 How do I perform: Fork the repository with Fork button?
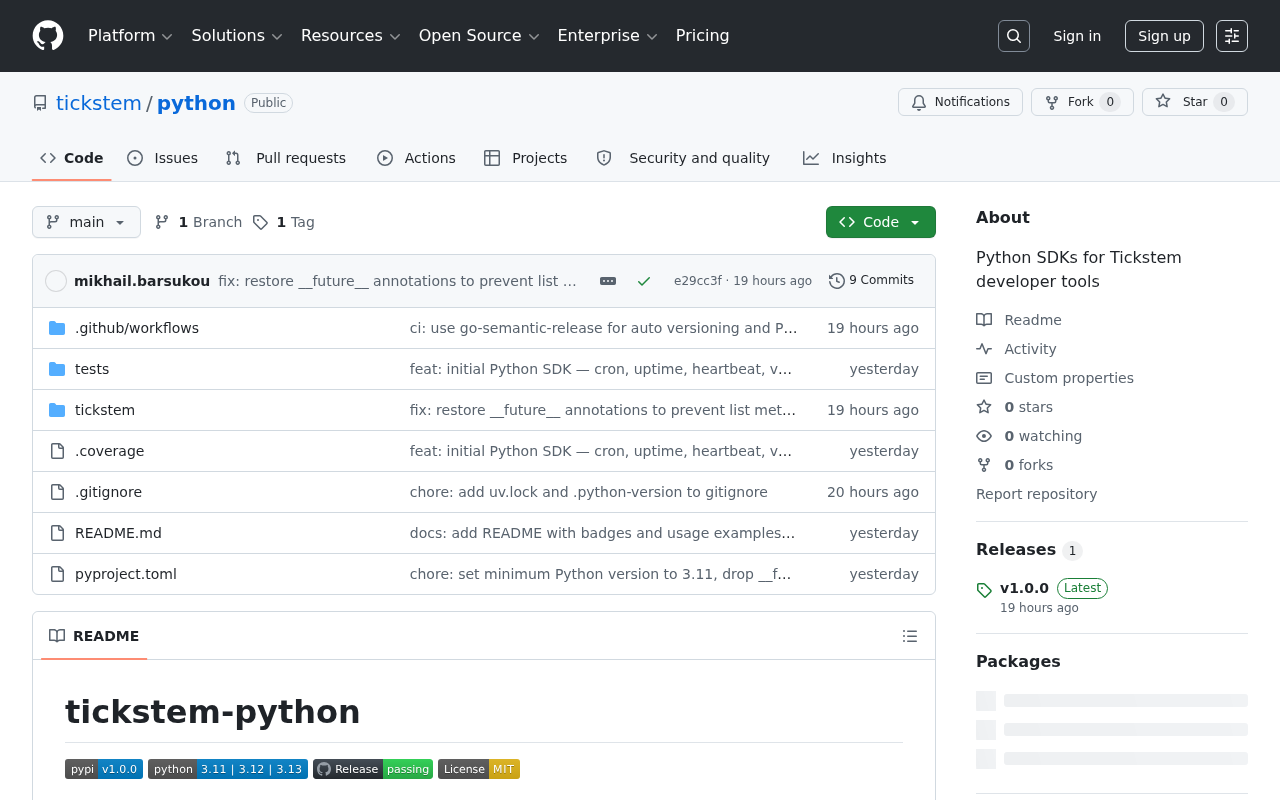(1082, 102)
